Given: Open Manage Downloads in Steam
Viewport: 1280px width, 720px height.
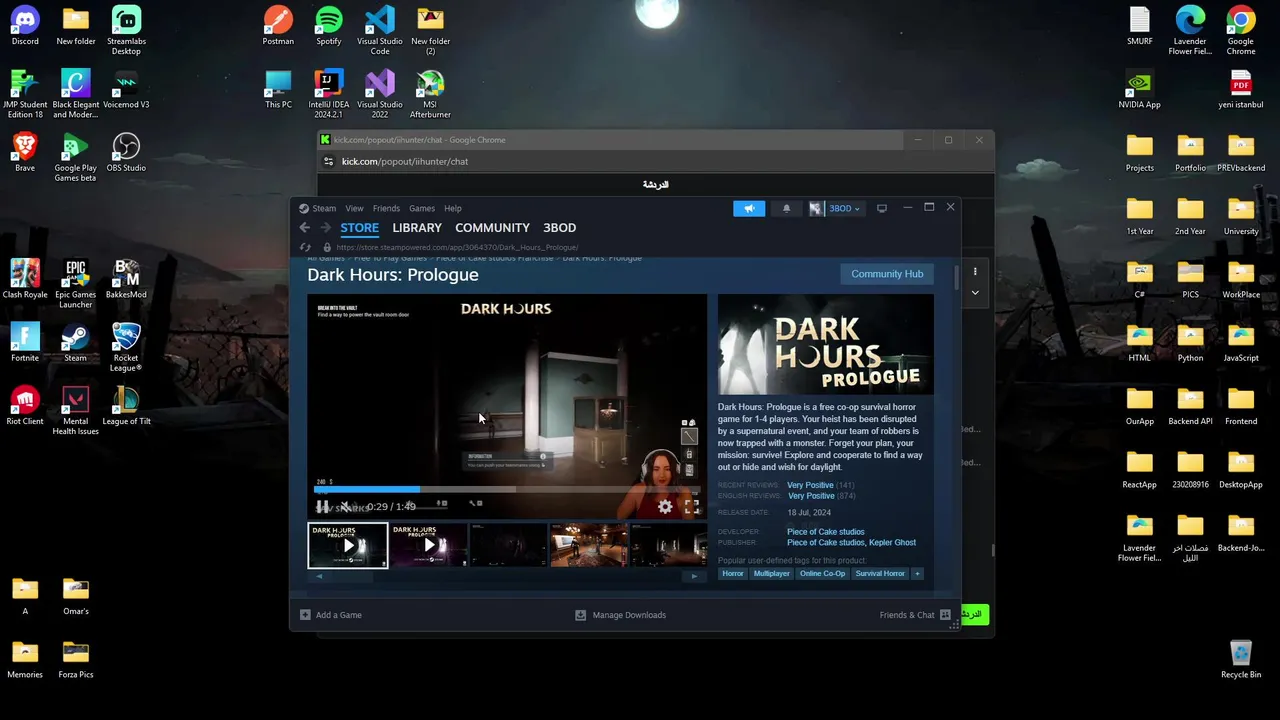Looking at the screenshot, I should [x=620, y=615].
